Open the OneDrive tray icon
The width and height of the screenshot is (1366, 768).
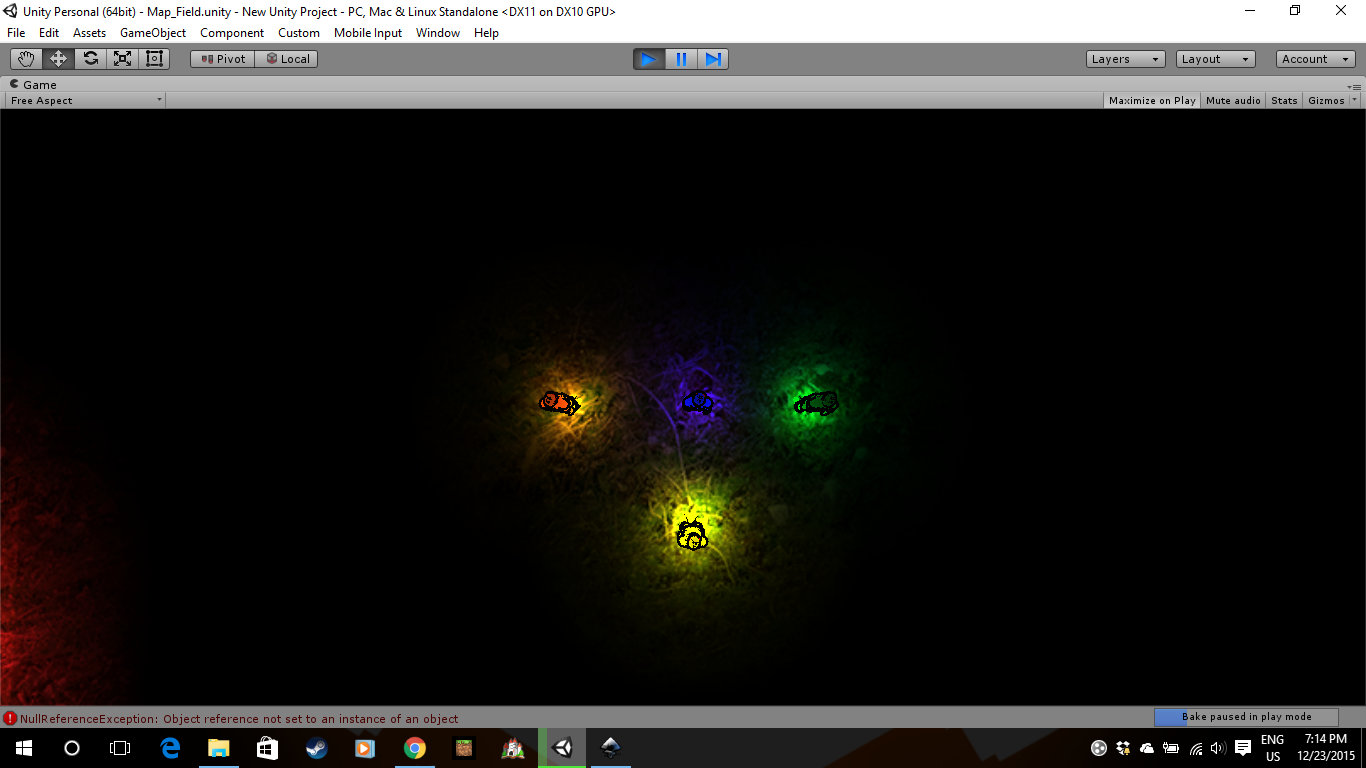click(x=1146, y=748)
